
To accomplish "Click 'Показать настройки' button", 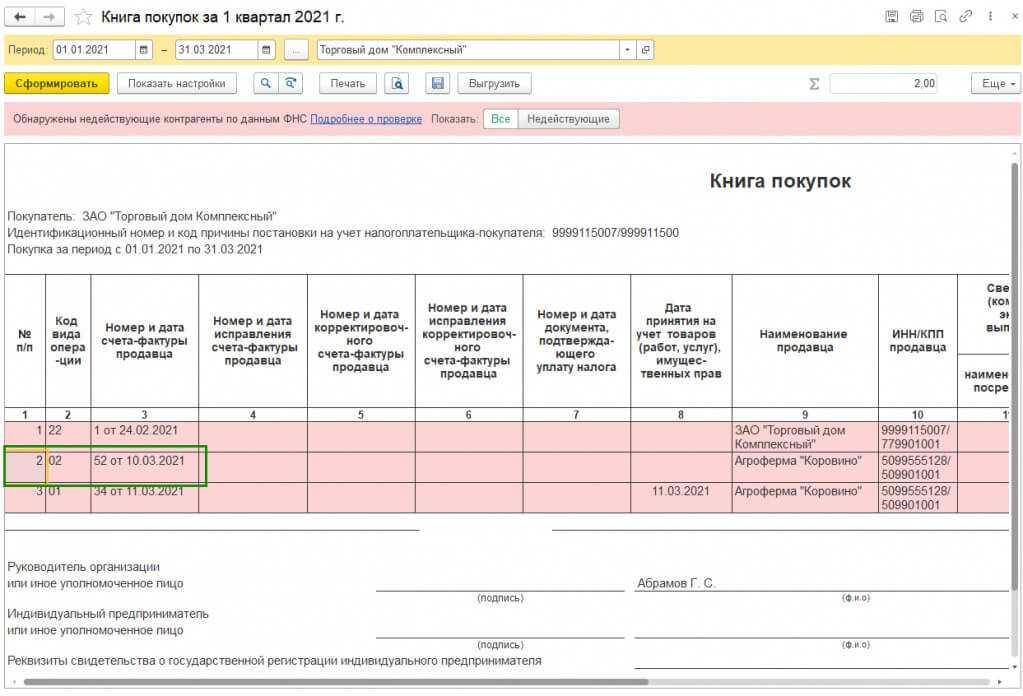I will pyautogui.click(x=177, y=84).
